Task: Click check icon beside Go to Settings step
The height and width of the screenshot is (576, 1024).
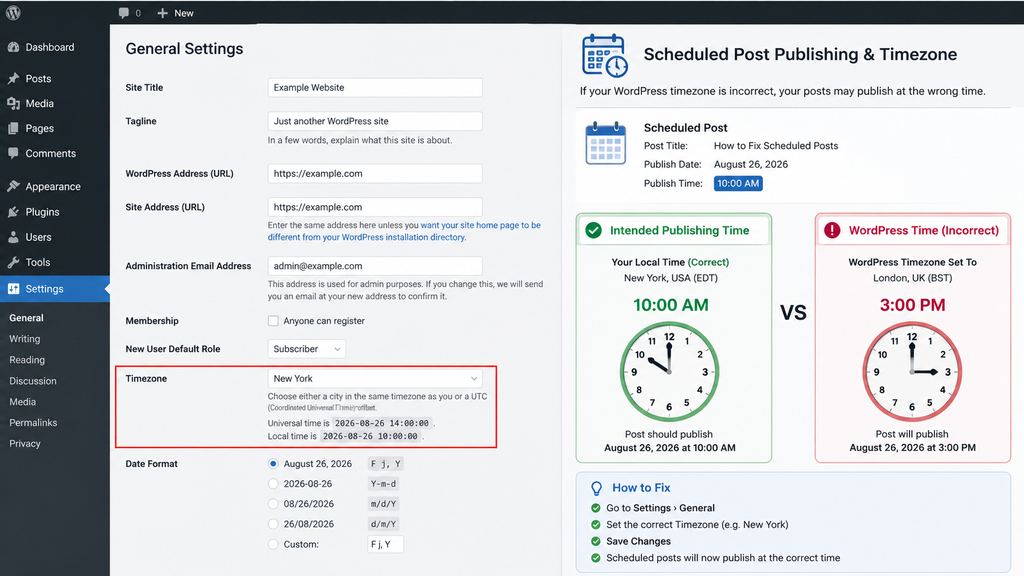Action: (596, 508)
